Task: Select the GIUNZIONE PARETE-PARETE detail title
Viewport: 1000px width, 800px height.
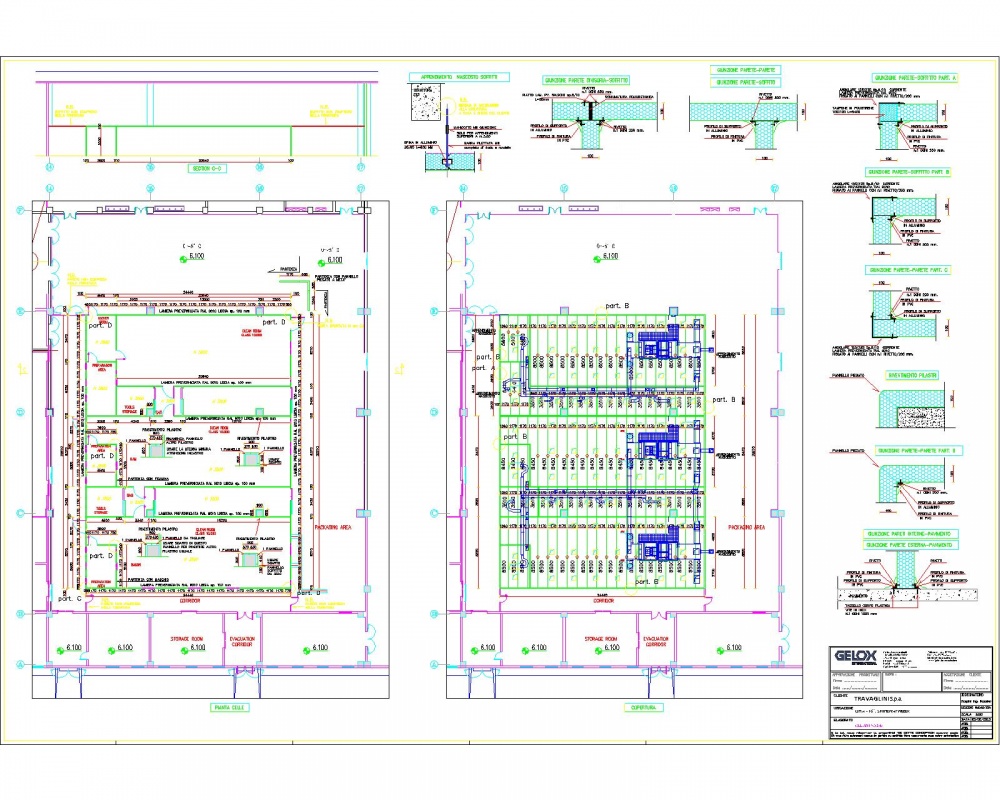Action: (745, 70)
